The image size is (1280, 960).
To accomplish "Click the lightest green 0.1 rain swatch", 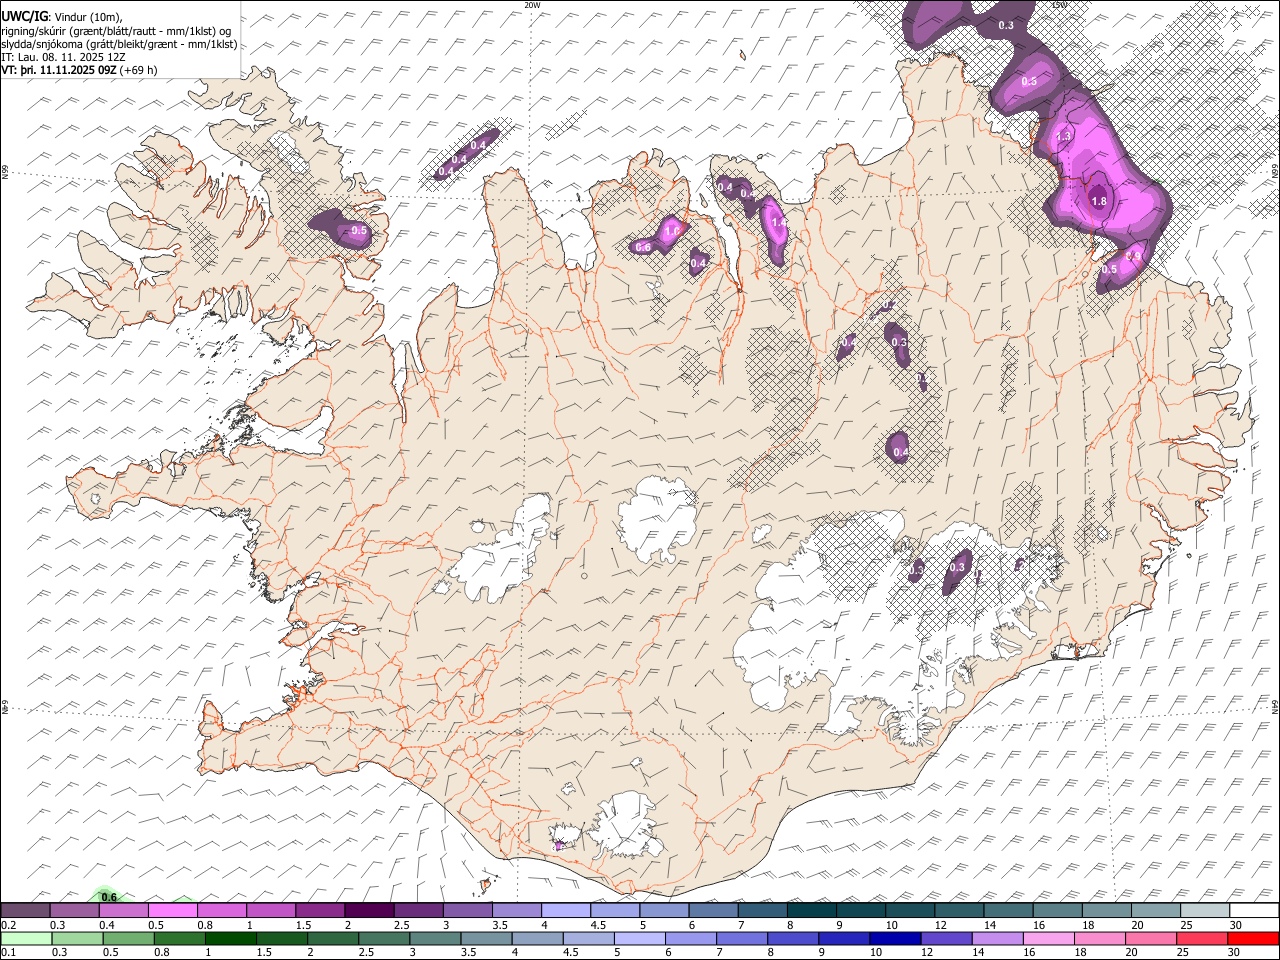I will coord(26,938).
